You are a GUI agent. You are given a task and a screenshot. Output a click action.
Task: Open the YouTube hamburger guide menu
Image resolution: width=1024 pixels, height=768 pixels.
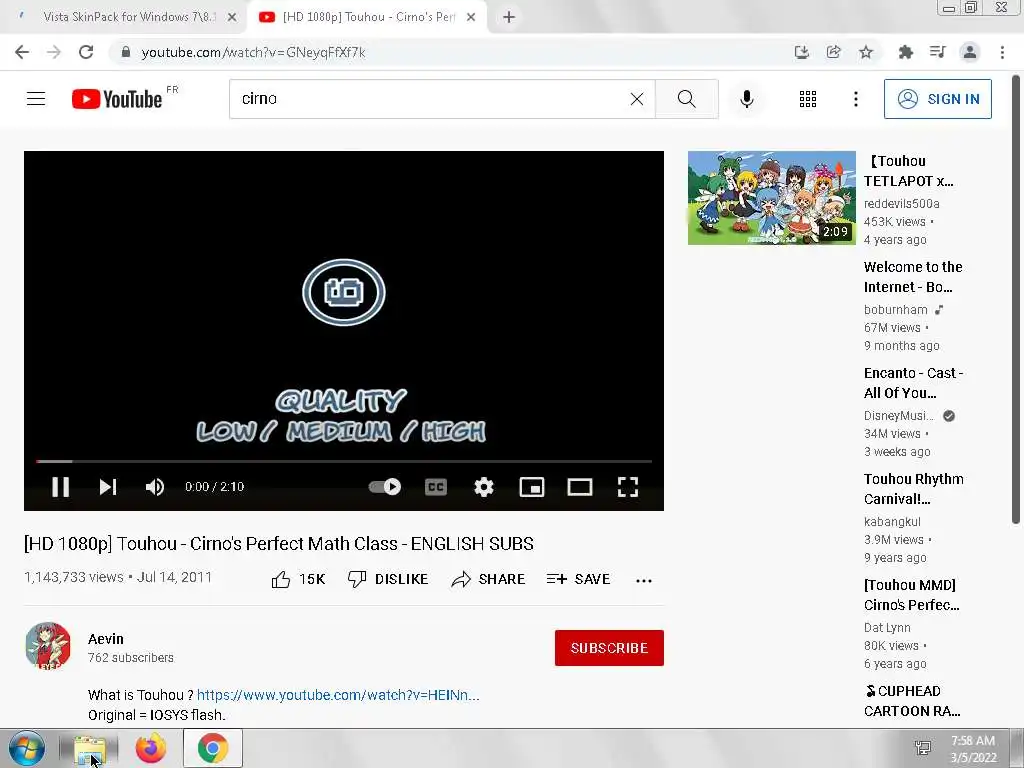pos(36,99)
